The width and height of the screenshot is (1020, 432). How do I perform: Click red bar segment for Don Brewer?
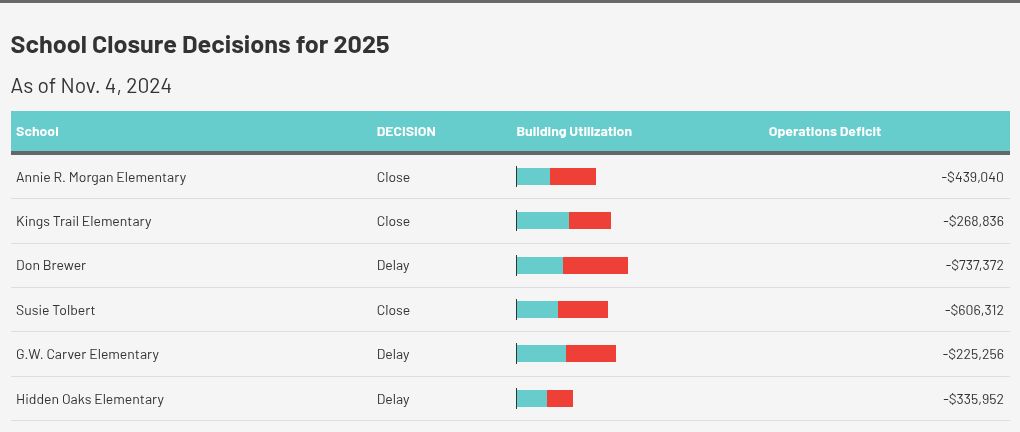coord(595,266)
